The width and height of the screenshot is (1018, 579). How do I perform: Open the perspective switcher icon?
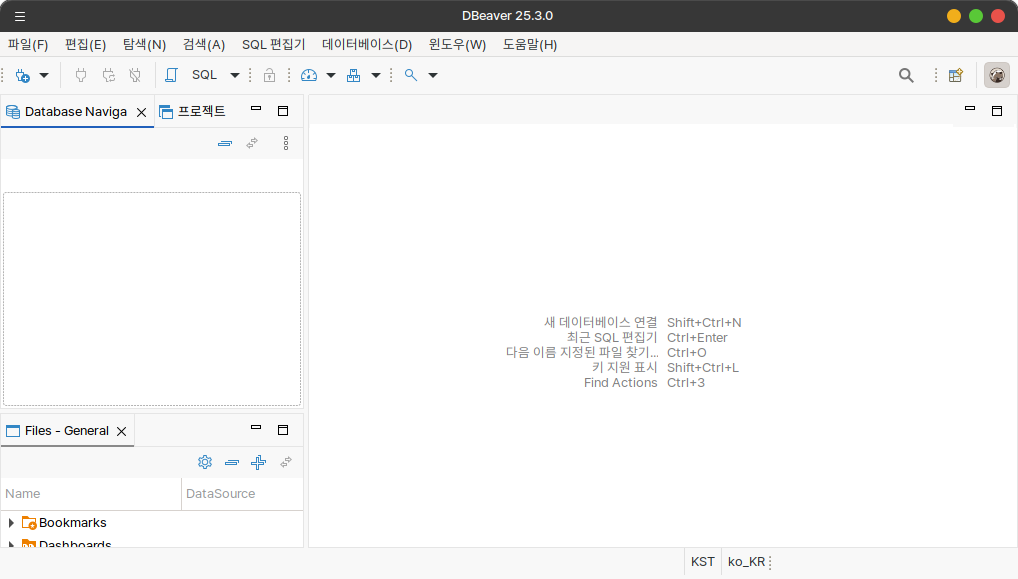(x=956, y=75)
